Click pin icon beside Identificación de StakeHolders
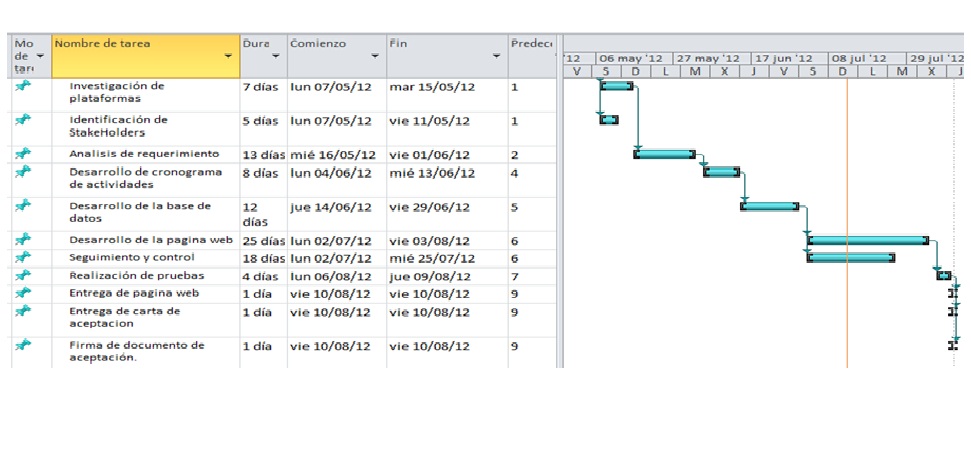The width and height of the screenshot is (971, 460). (x=24, y=120)
